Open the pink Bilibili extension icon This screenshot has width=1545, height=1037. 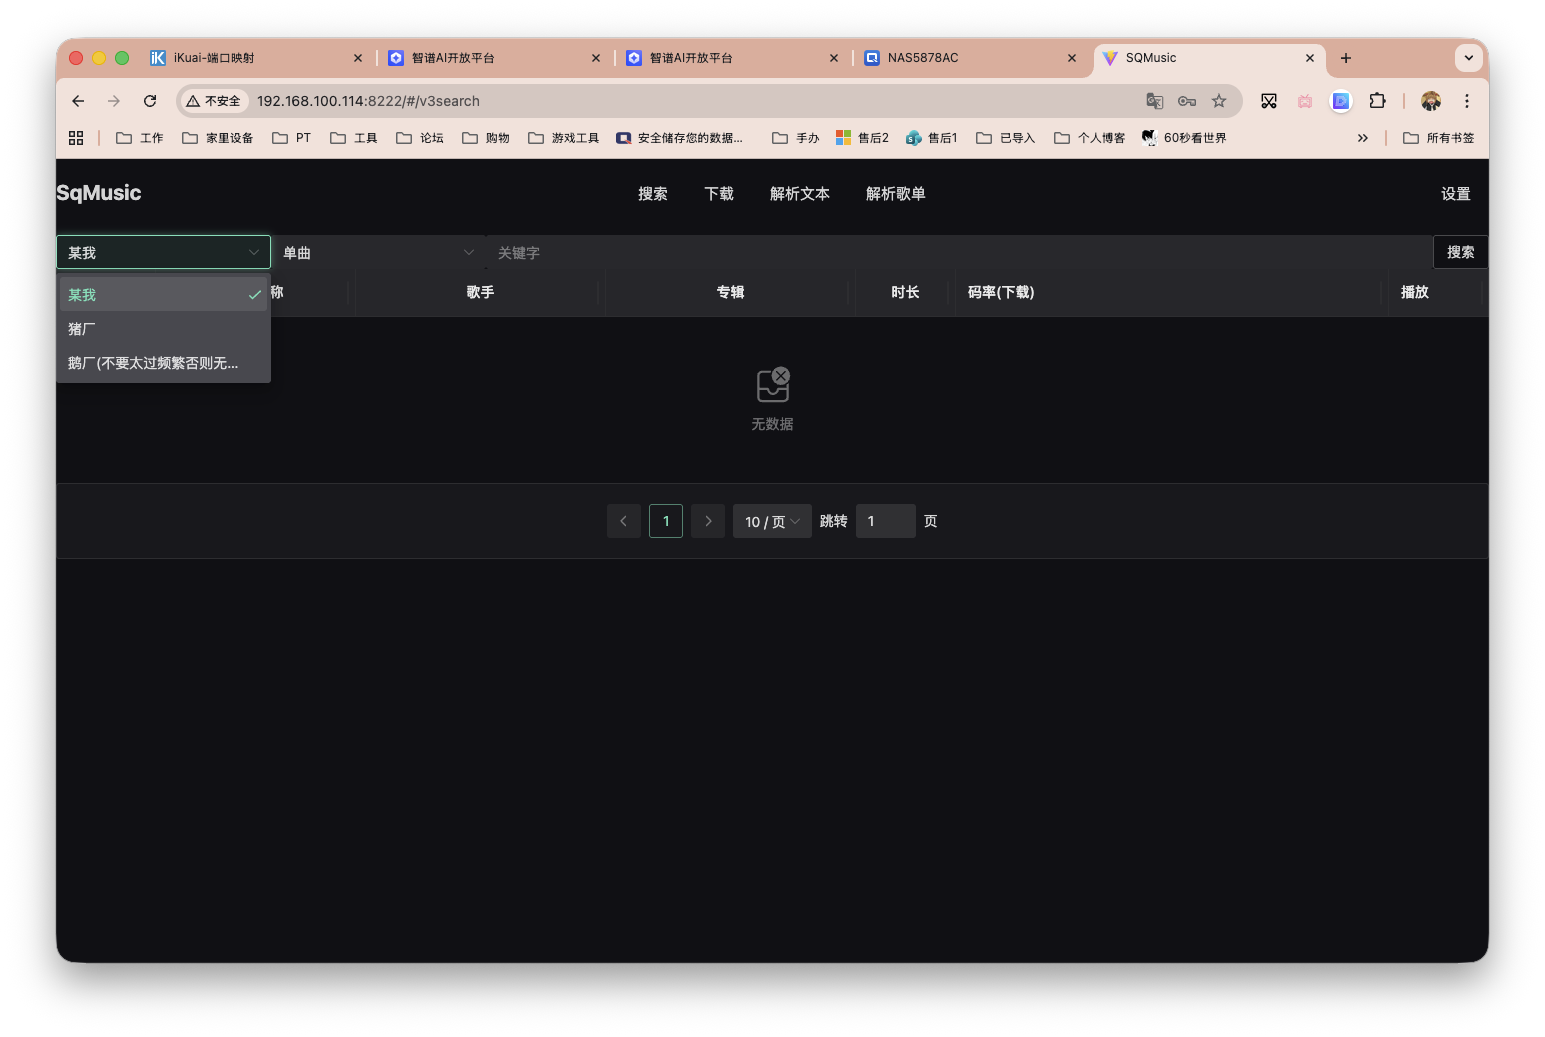tap(1304, 100)
